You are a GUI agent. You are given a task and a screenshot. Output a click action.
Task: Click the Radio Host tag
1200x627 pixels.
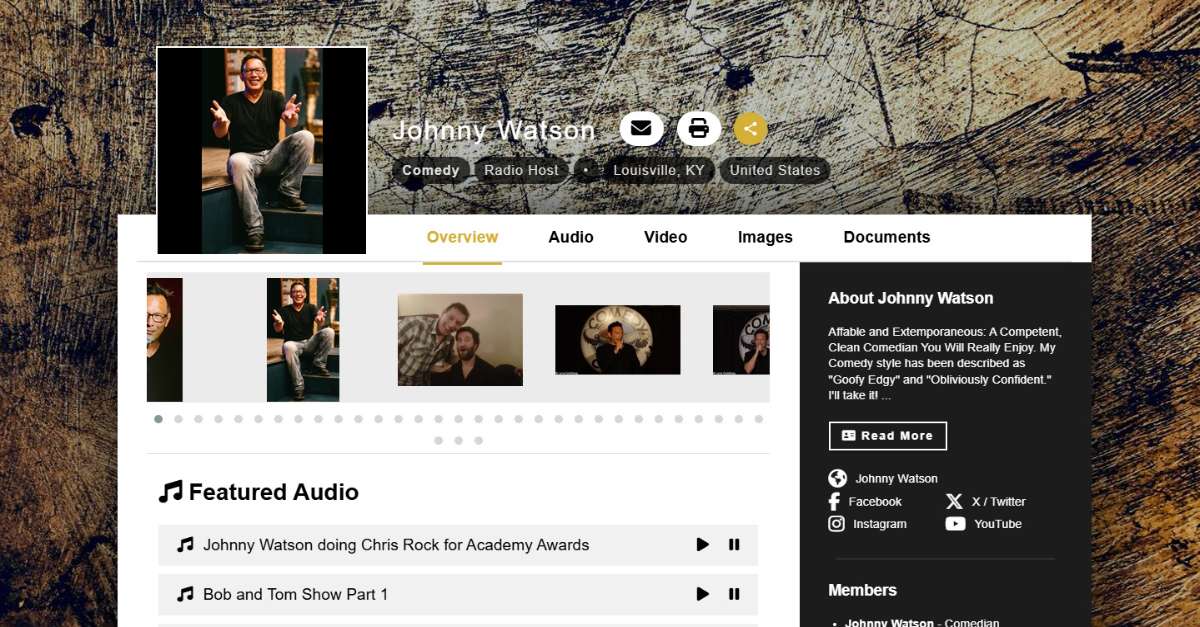pos(520,170)
